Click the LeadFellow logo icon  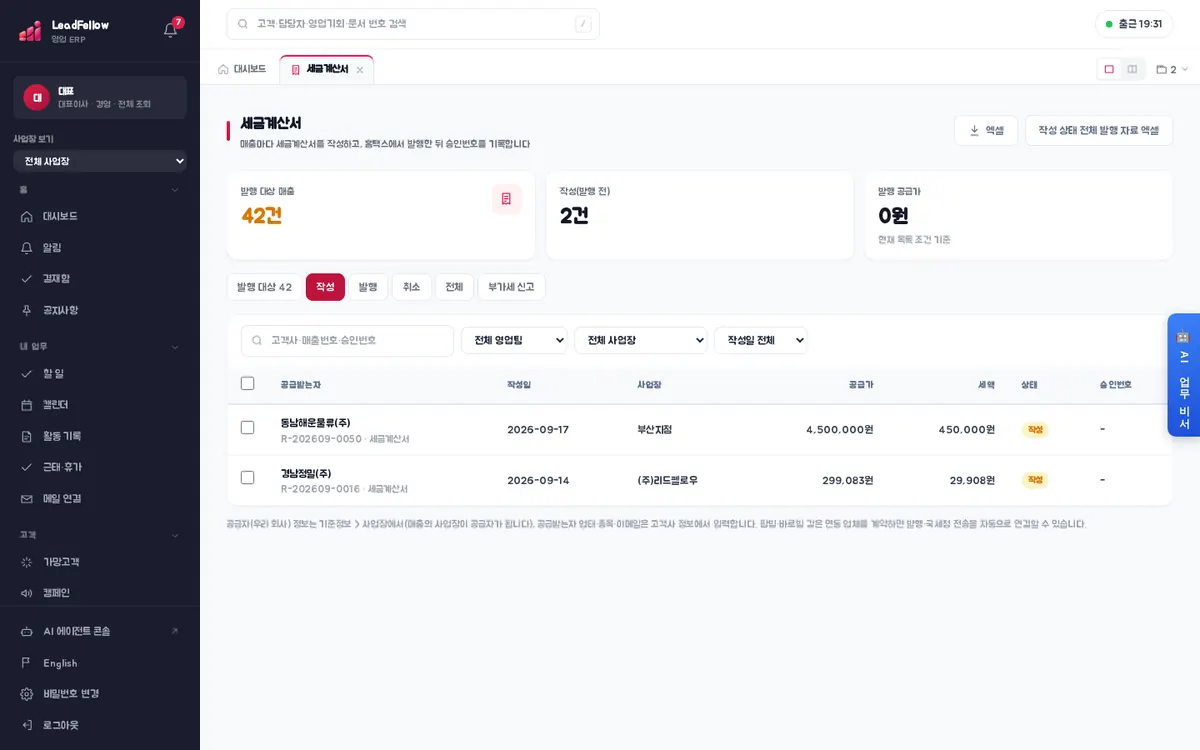click(x=30, y=30)
